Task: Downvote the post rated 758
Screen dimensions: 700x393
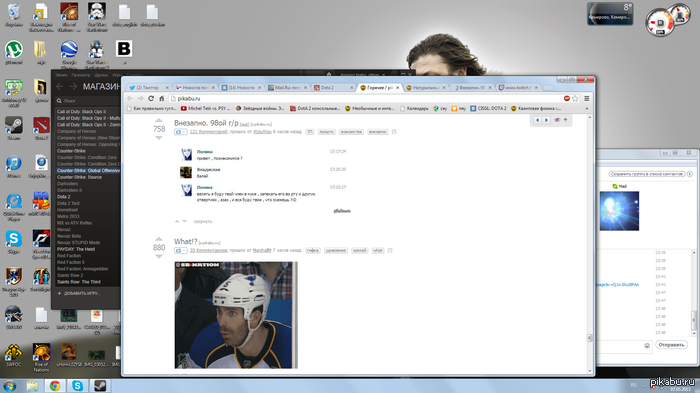Action: (159, 138)
